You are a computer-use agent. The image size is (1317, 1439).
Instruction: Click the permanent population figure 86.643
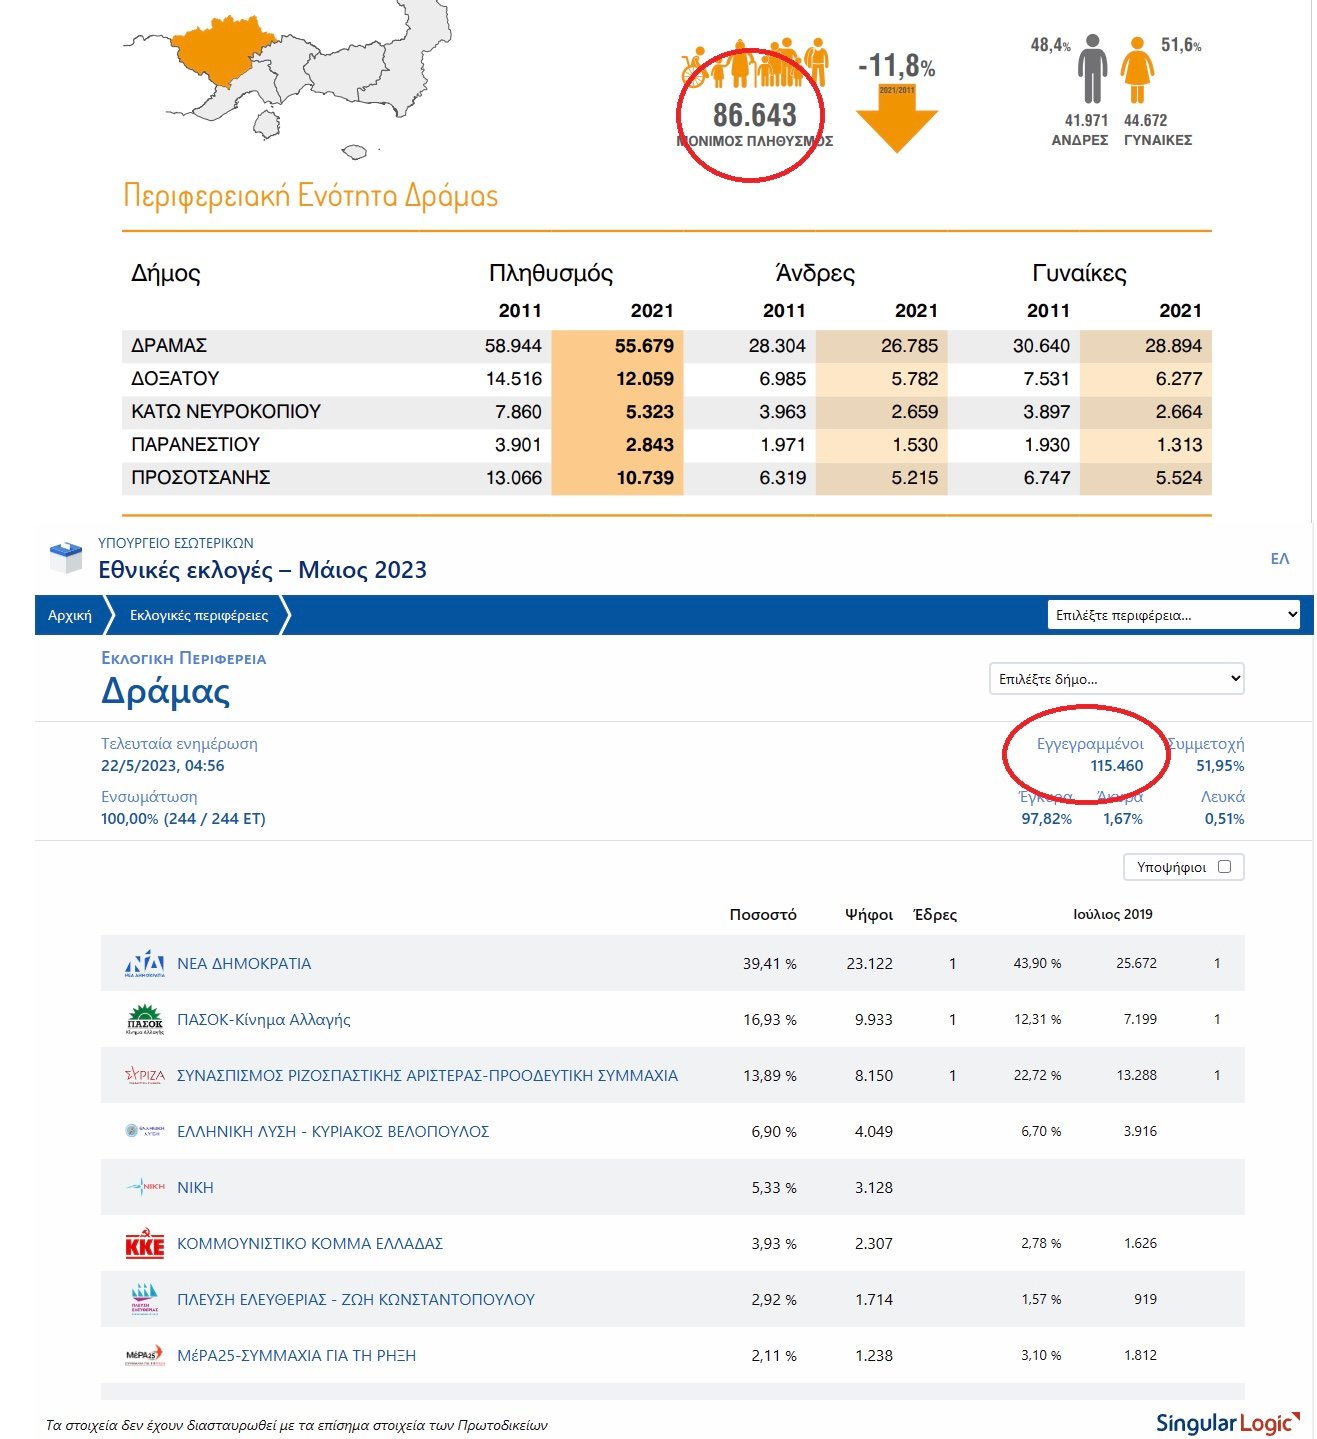[x=755, y=115]
